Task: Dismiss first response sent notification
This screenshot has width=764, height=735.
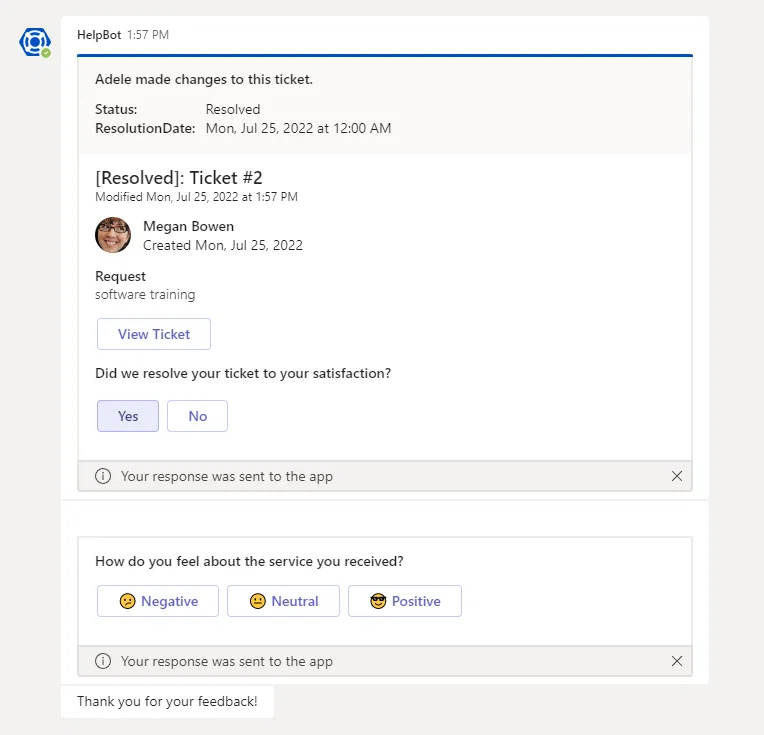Action: click(x=677, y=476)
